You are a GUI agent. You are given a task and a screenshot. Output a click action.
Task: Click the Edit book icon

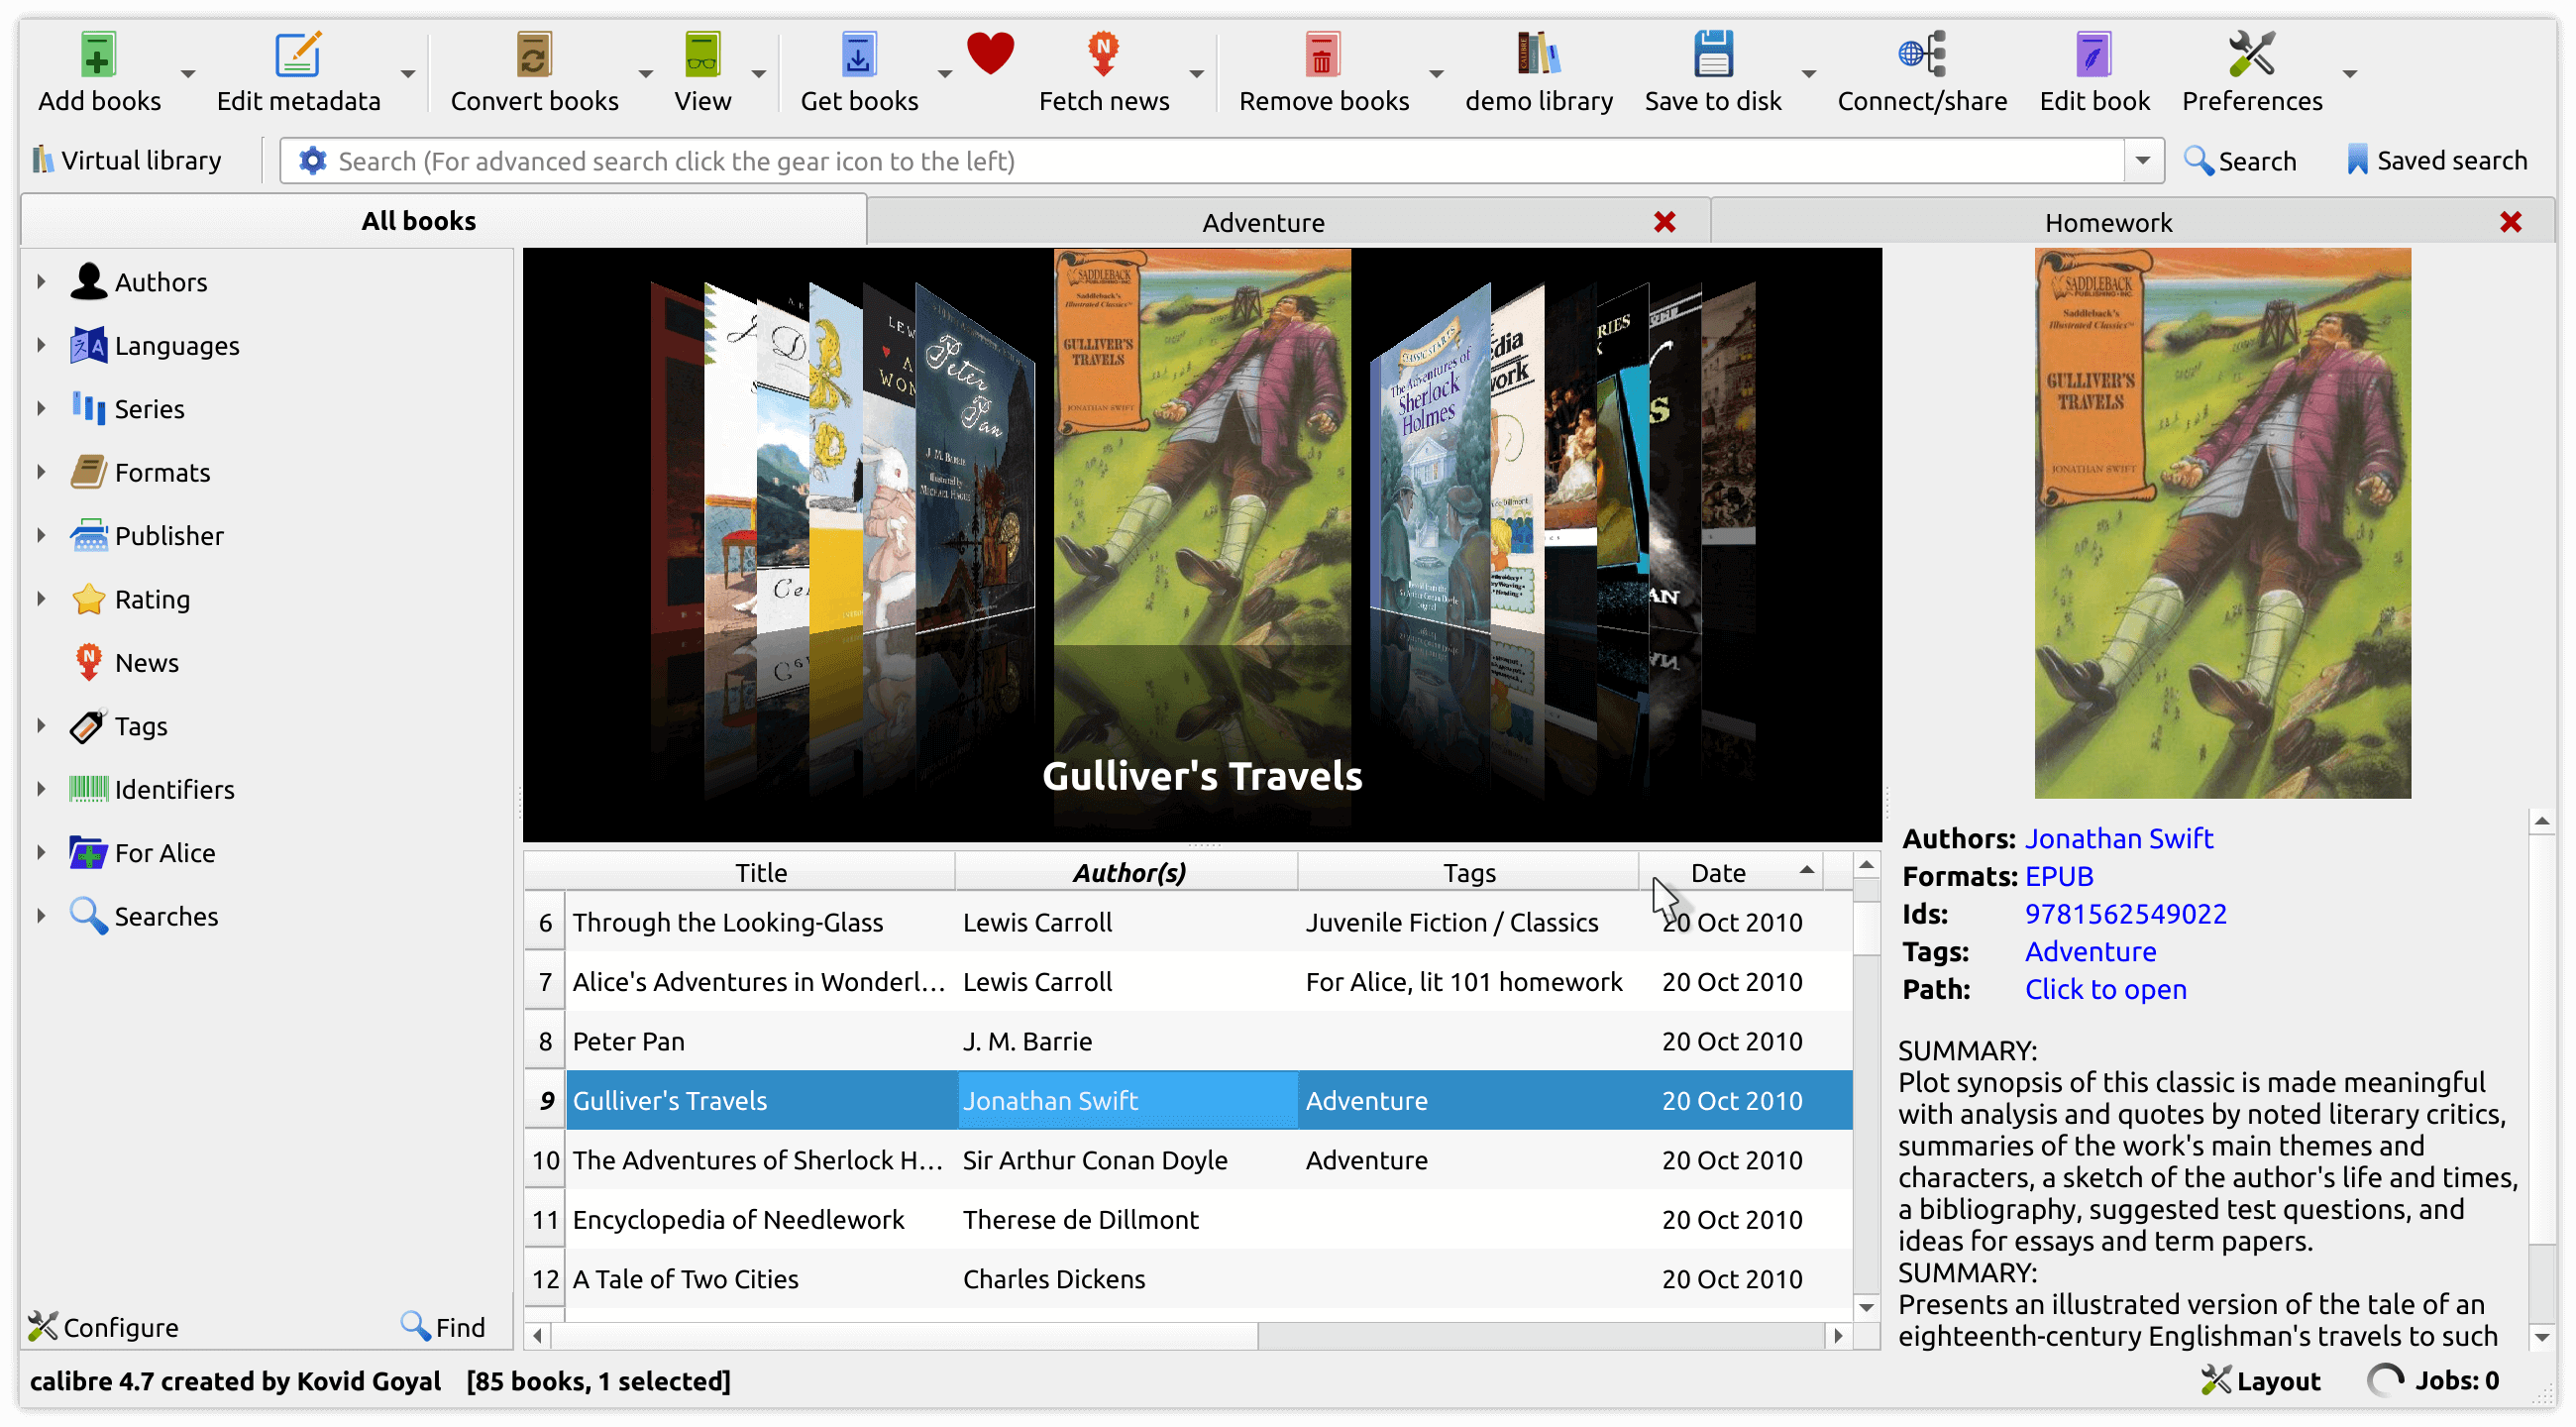(x=2093, y=55)
